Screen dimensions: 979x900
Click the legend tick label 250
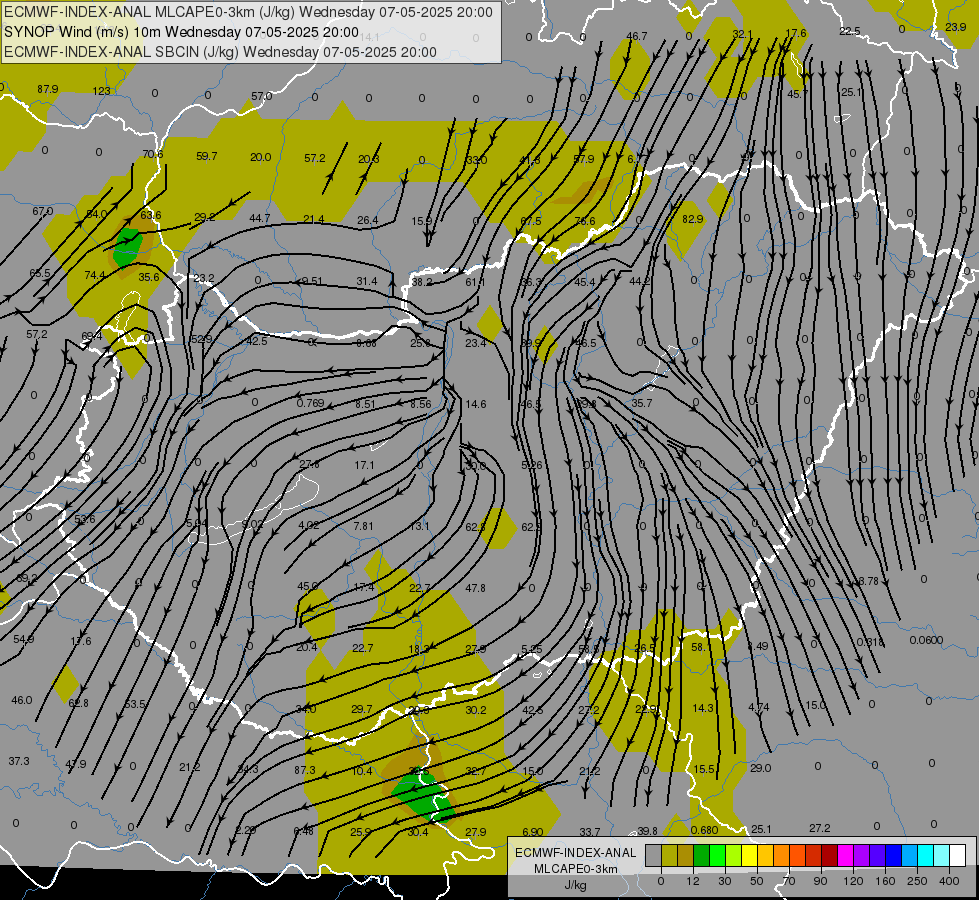point(917,881)
